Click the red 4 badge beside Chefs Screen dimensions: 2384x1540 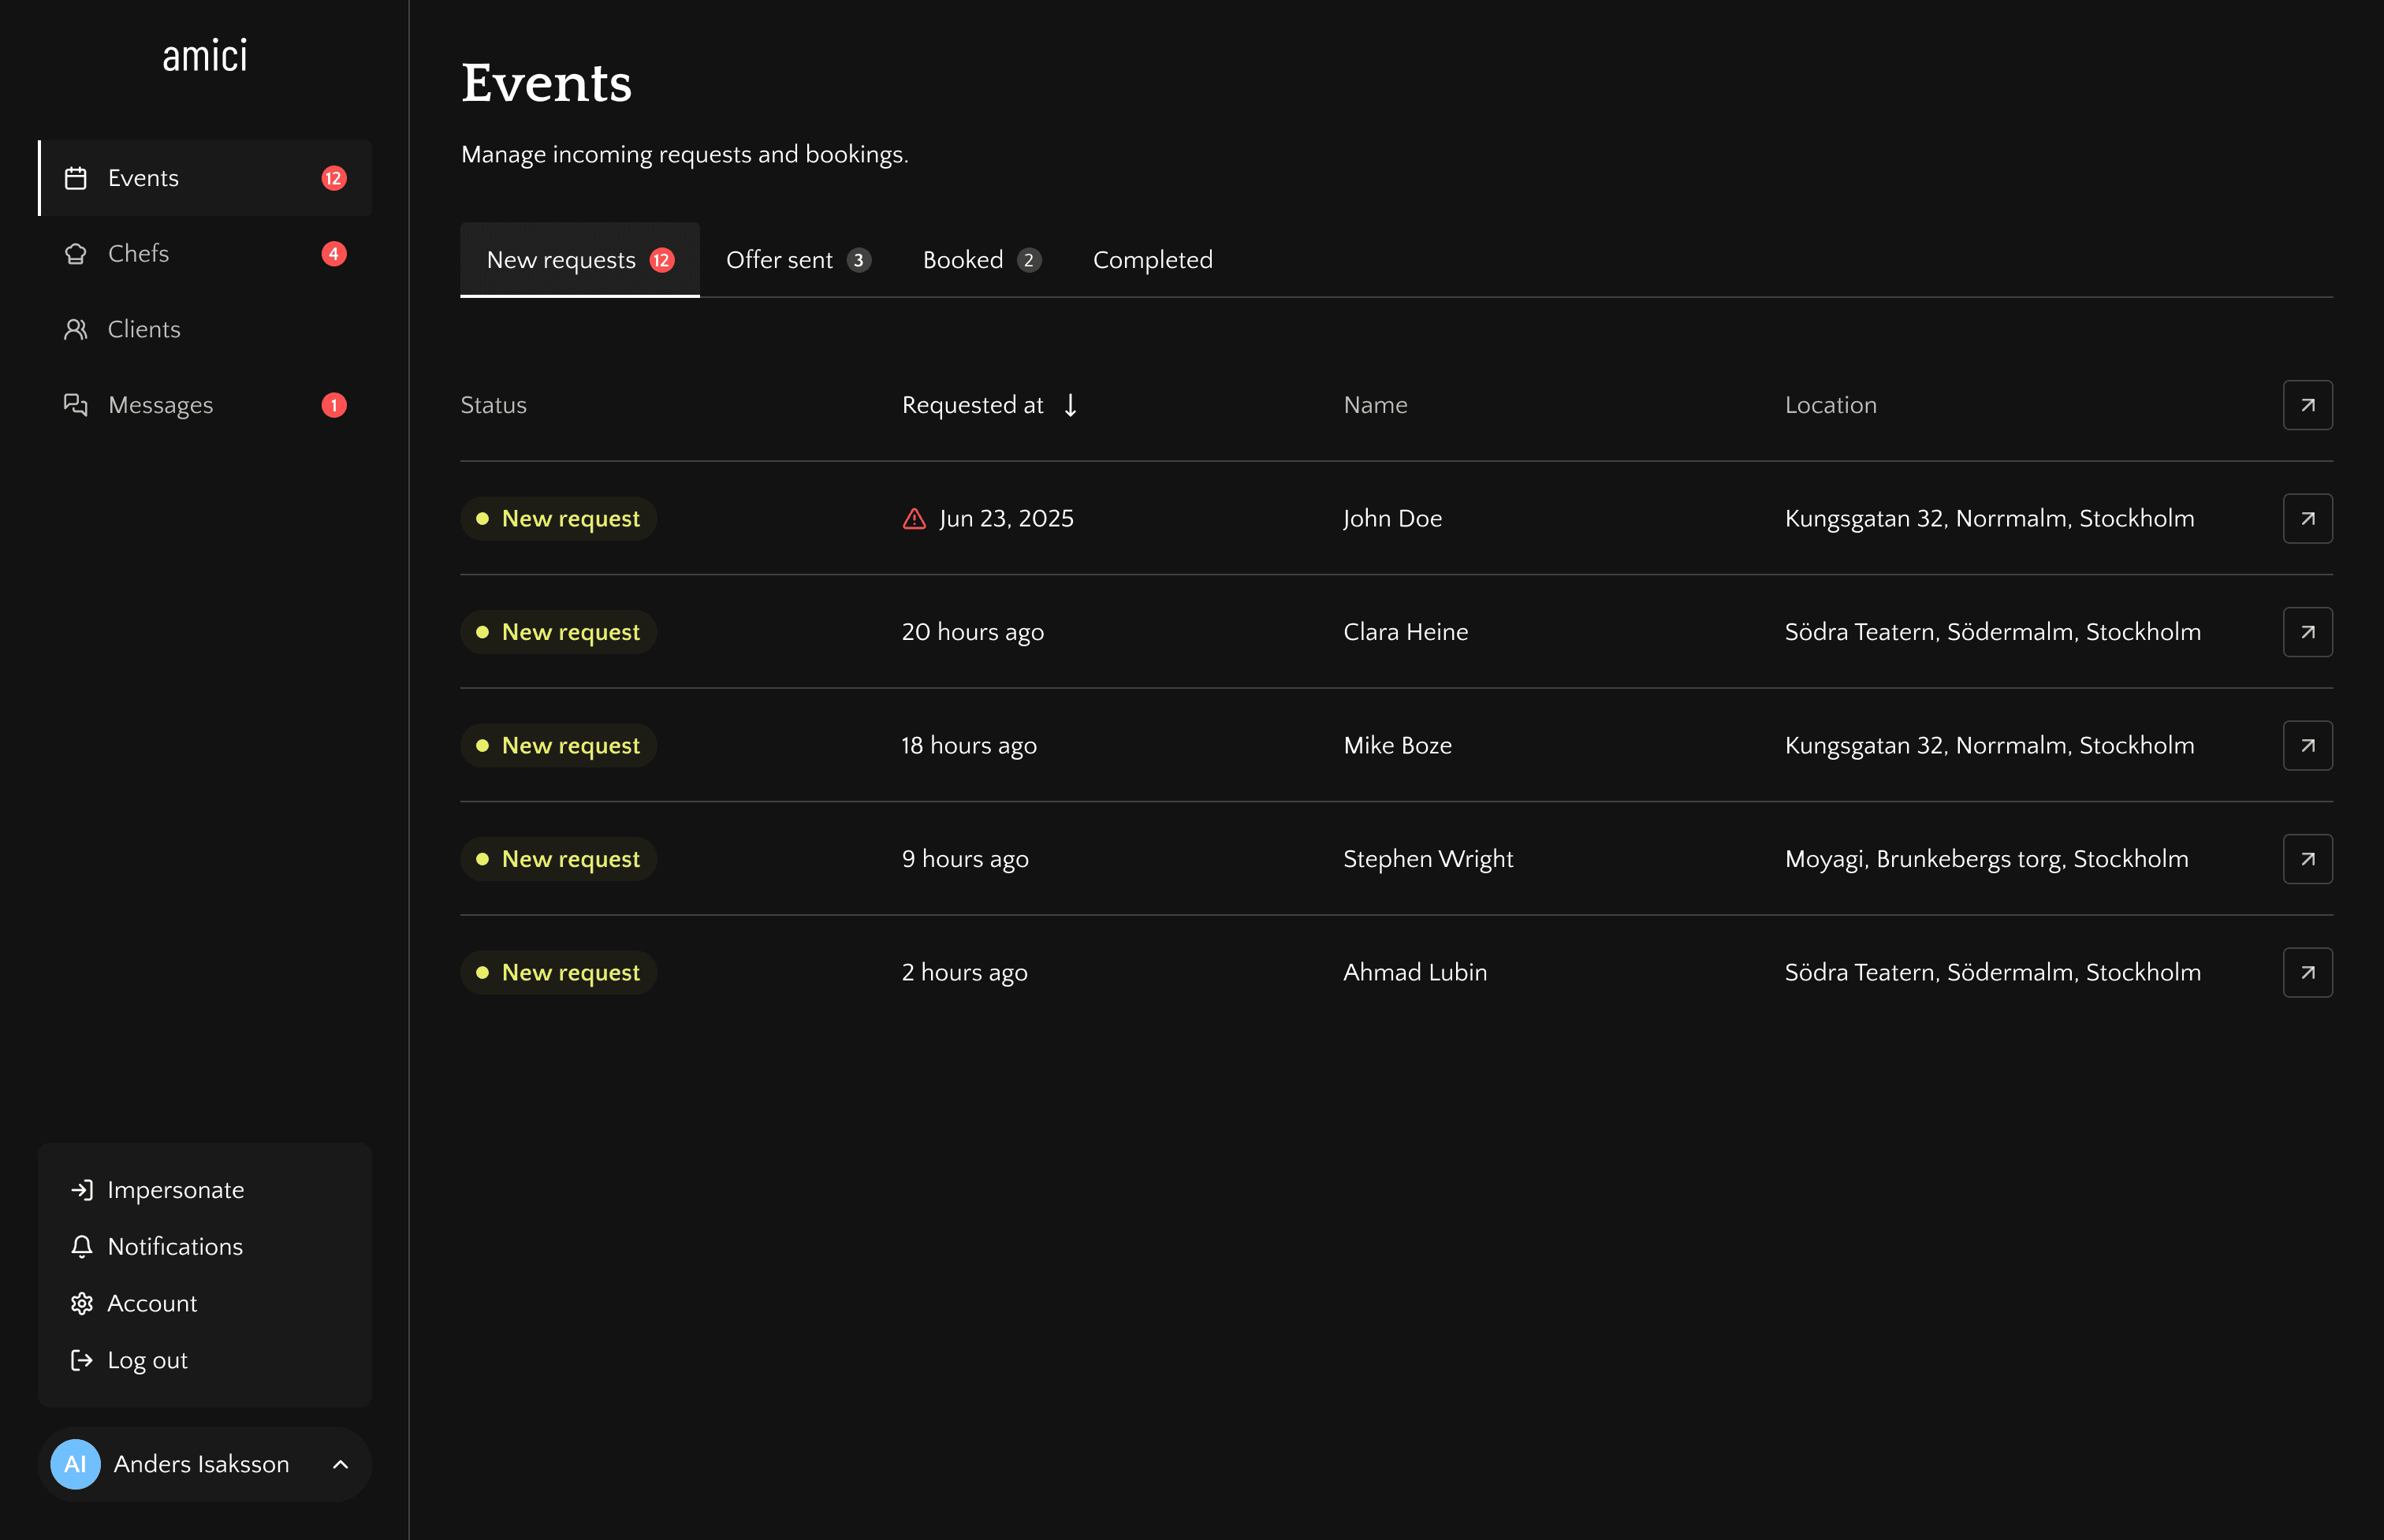(x=334, y=254)
